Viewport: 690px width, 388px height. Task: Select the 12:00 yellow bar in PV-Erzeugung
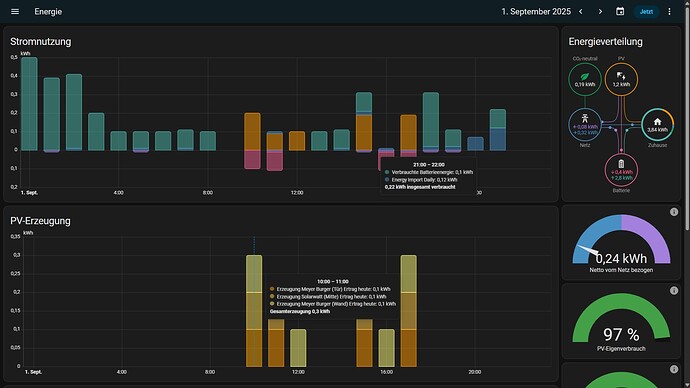(x=298, y=348)
